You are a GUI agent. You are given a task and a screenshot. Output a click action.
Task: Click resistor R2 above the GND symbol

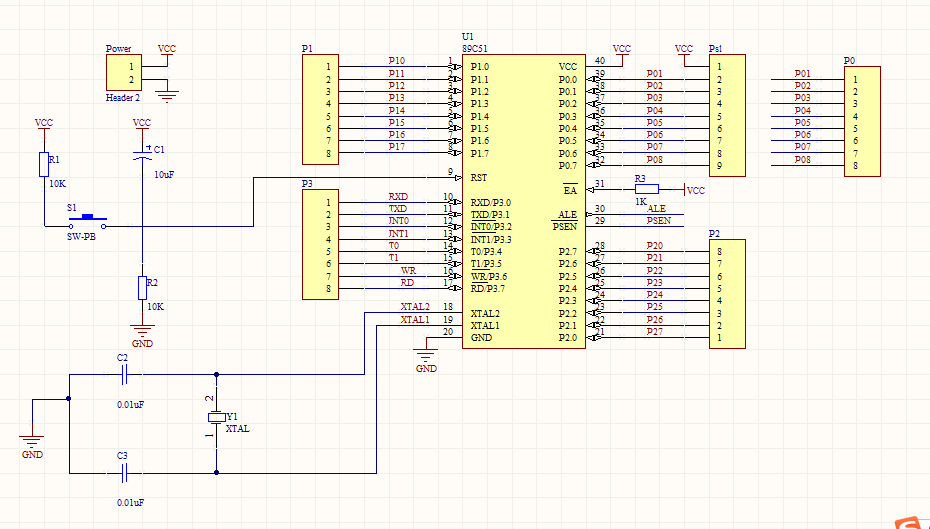pyautogui.click(x=142, y=288)
